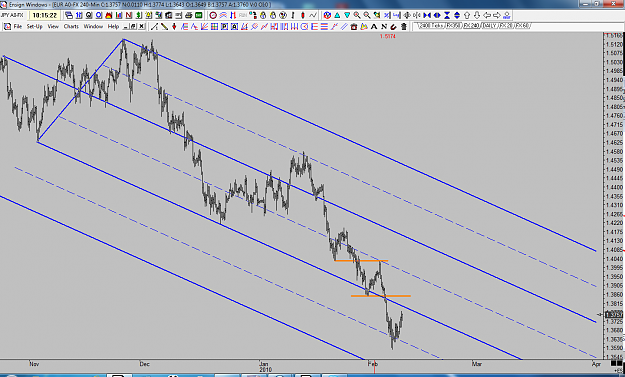The width and height of the screenshot is (625, 377).
Task: Switch to the DAILY chart tab
Action: [489, 26]
